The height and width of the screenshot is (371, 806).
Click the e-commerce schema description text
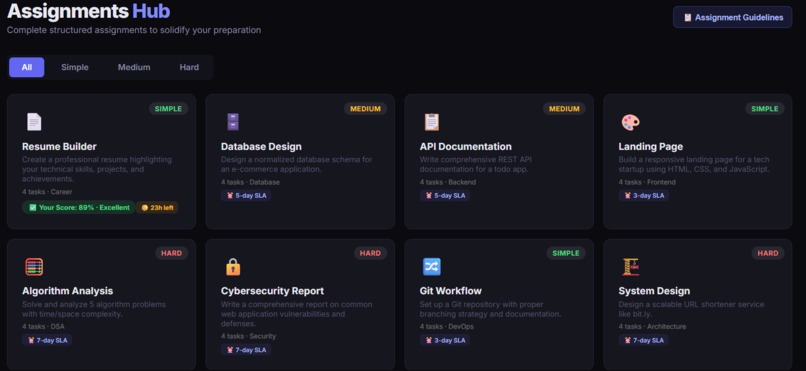pyautogui.click(x=297, y=164)
